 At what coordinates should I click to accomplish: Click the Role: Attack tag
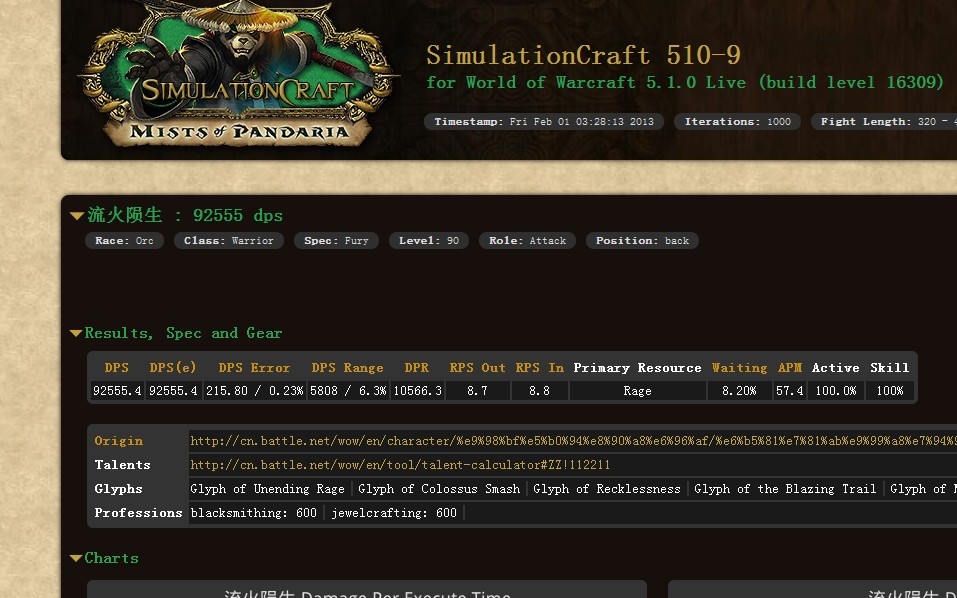coord(527,240)
